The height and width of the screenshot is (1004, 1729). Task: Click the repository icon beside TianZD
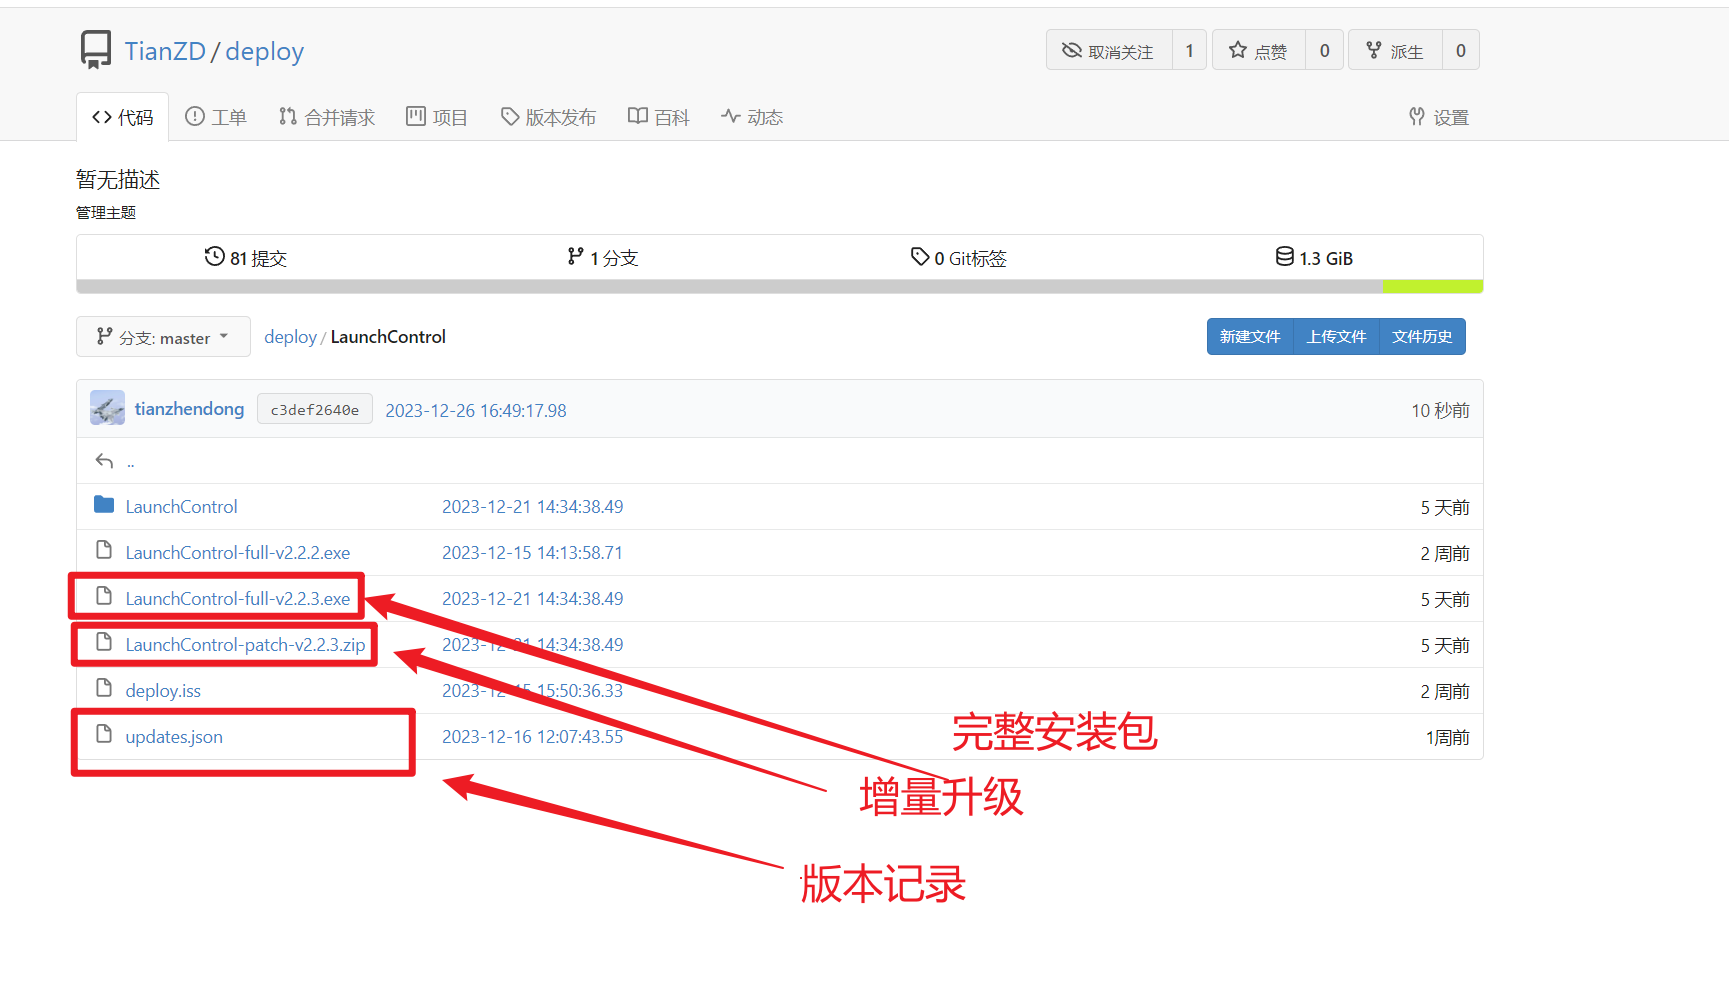pyautogui.click(x=96, y=50)
